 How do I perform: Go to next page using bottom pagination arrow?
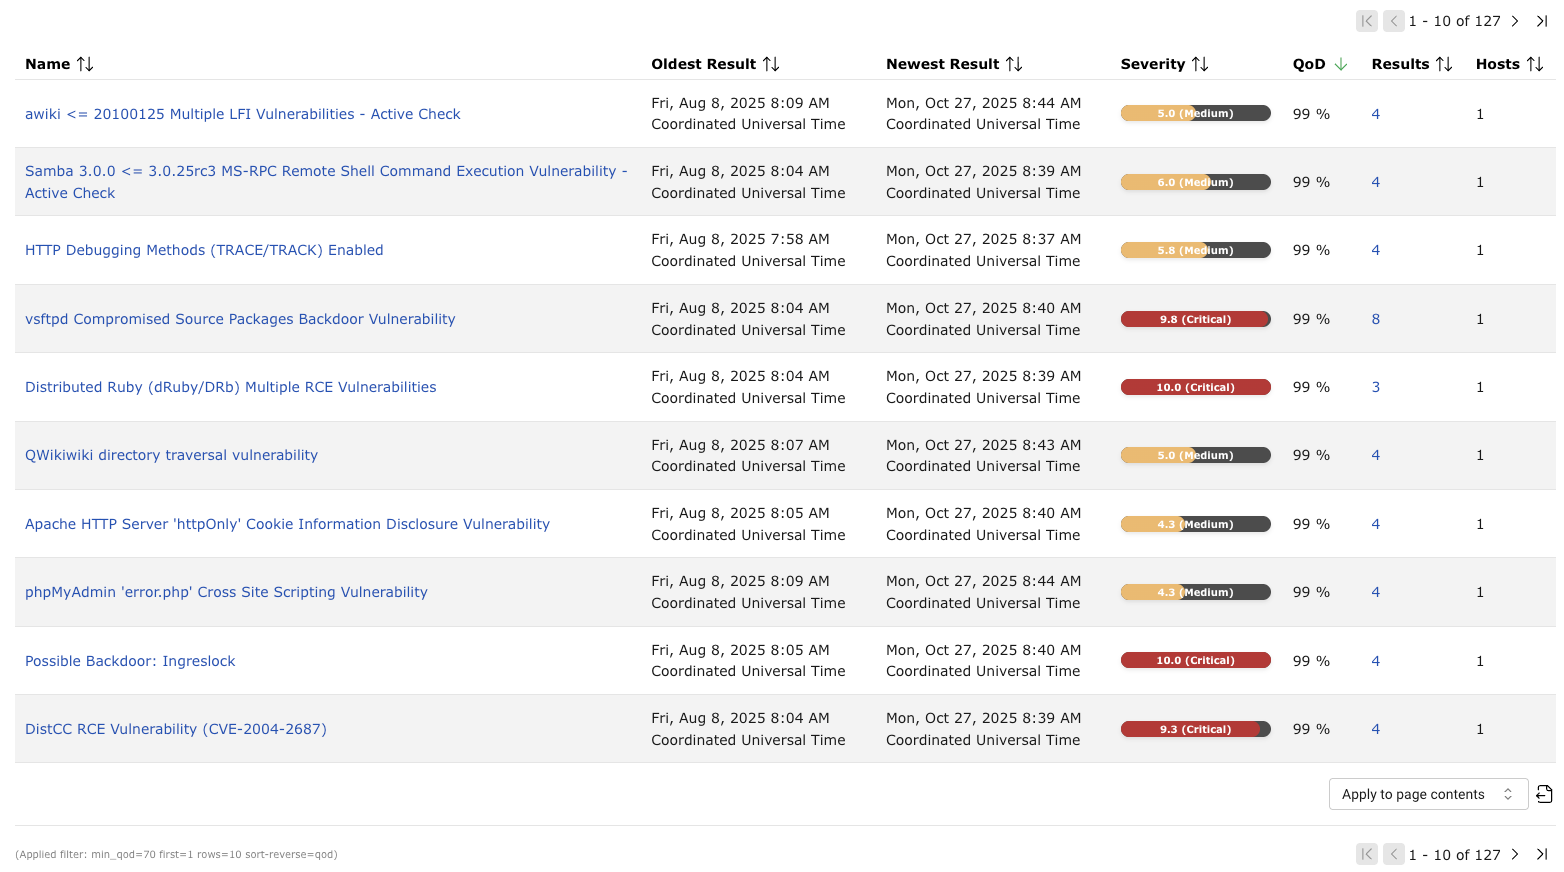coord(1515,855)
